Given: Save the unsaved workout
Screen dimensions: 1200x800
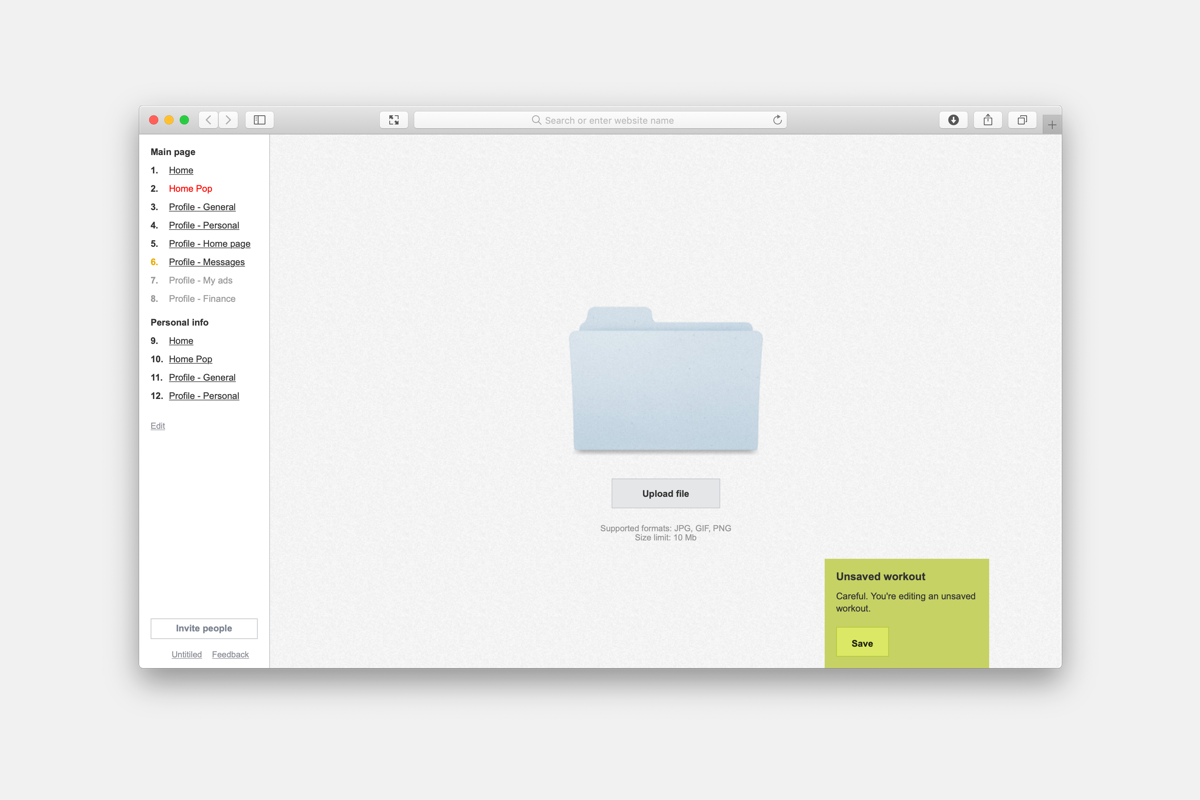Looking at the screenshot, I should point(862,643).
